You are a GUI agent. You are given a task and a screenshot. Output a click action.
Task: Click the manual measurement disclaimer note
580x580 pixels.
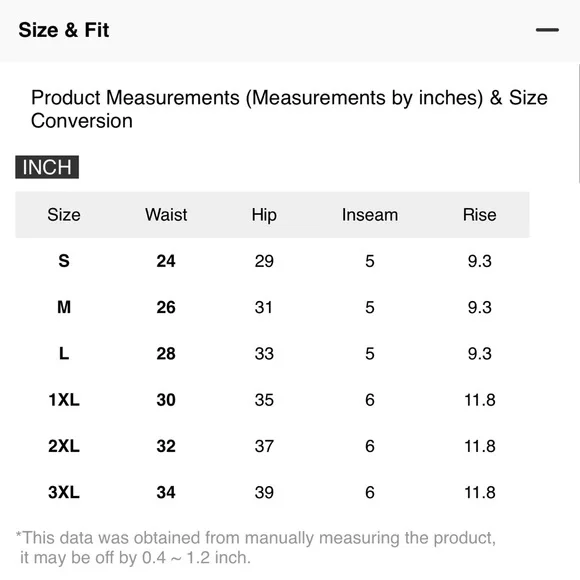click(256, 547)
